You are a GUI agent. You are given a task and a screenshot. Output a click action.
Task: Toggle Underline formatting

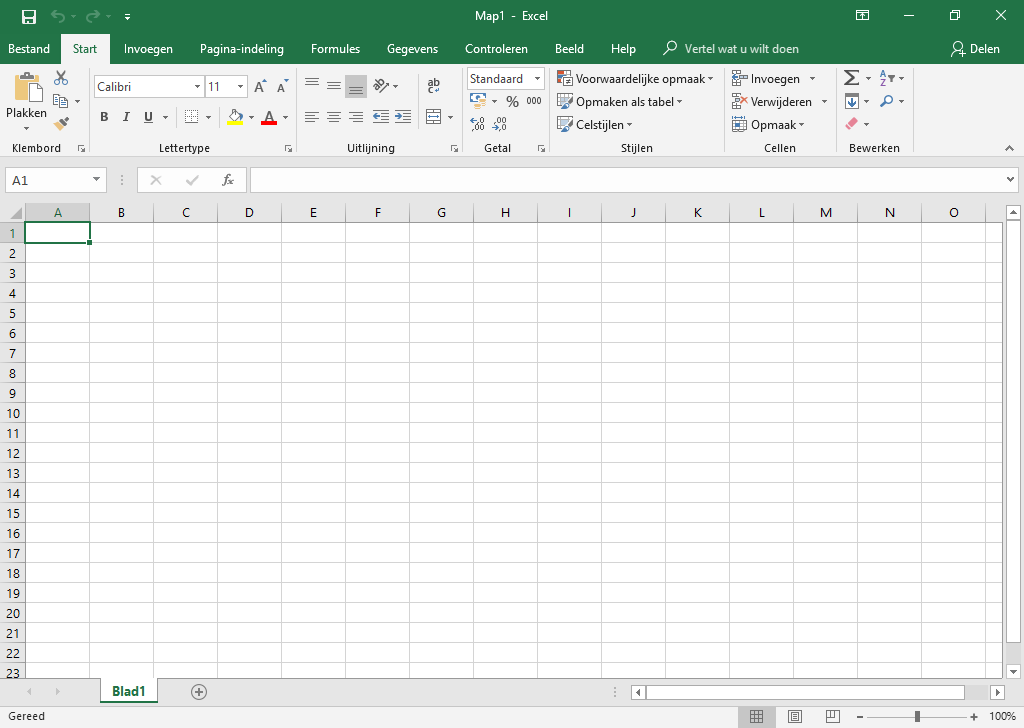coord(148,117)
